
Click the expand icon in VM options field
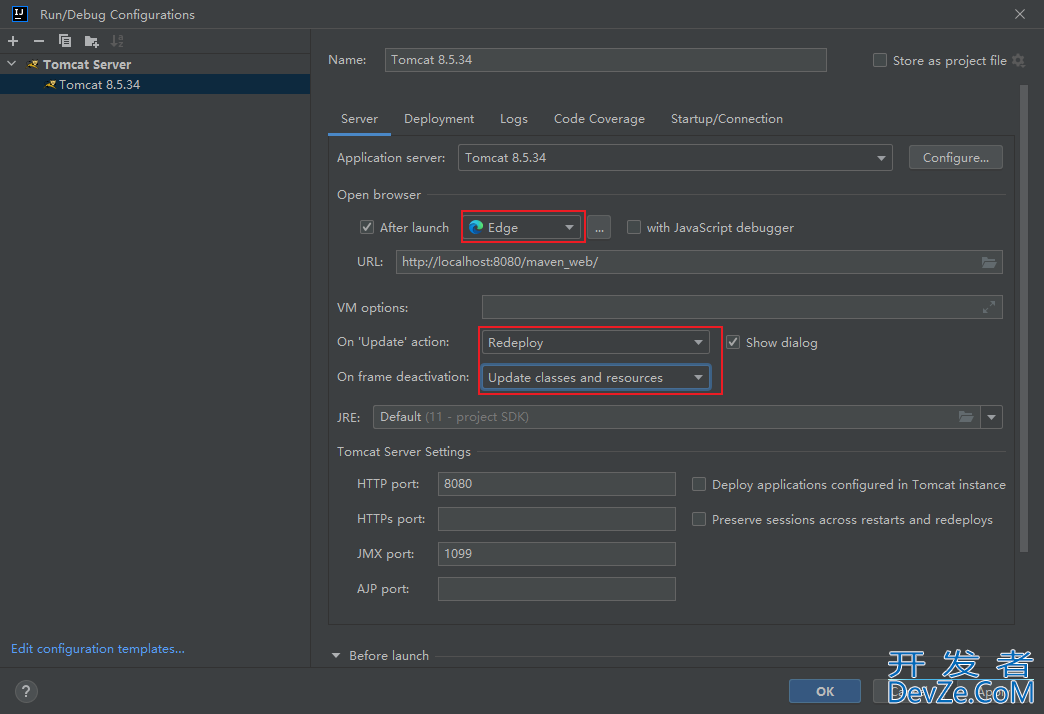pos(989,307)
